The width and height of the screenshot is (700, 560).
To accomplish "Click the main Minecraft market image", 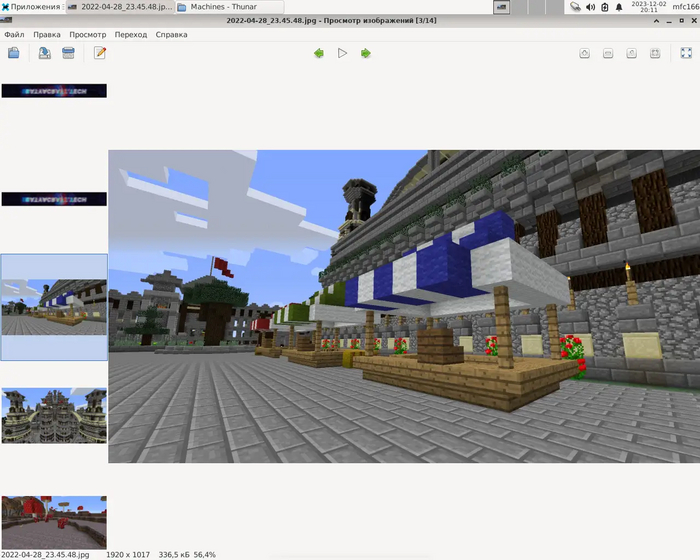I will 404,306.
